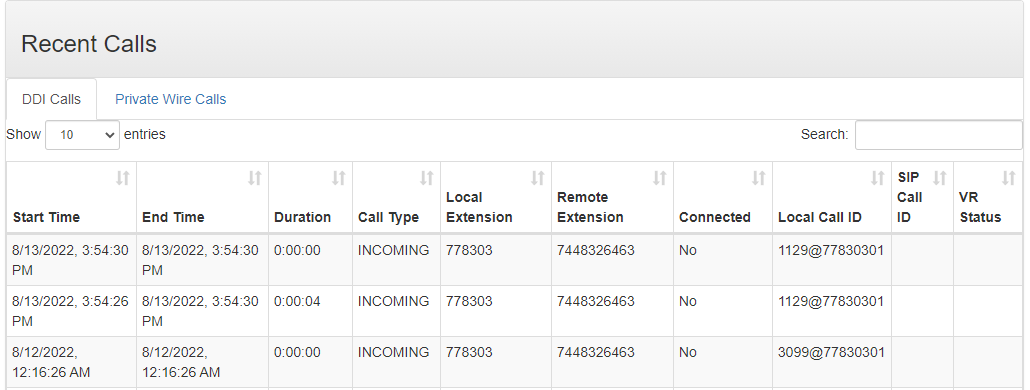The width and height of the screenshot is (1030, 390).
Task: Click the Connected column sort arrows
Action: pos(759,178)
